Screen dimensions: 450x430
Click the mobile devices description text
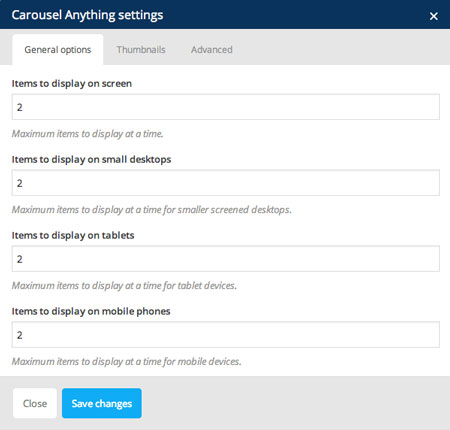(x=127, y=362)
